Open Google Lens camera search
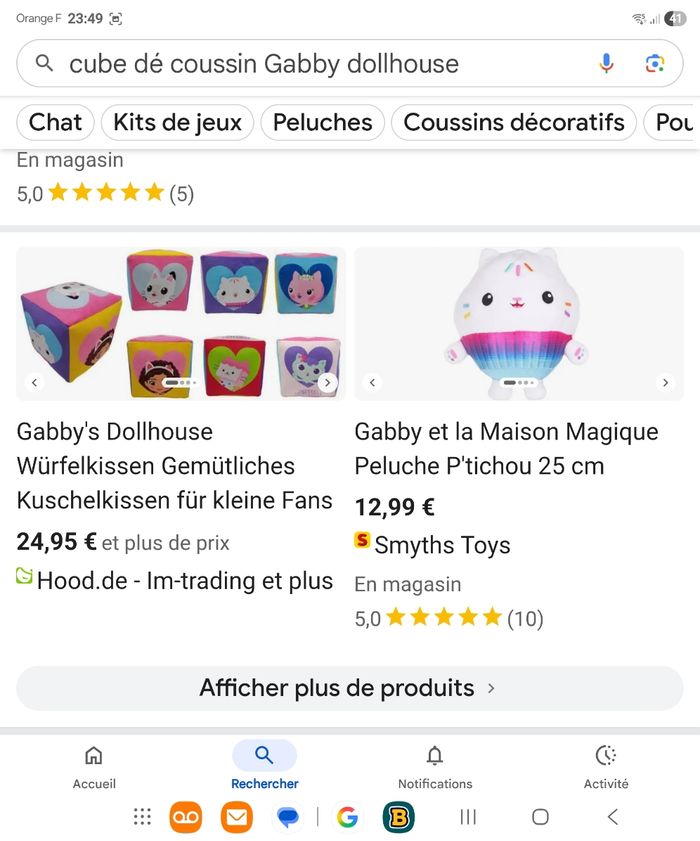 (x=655, y=63)
